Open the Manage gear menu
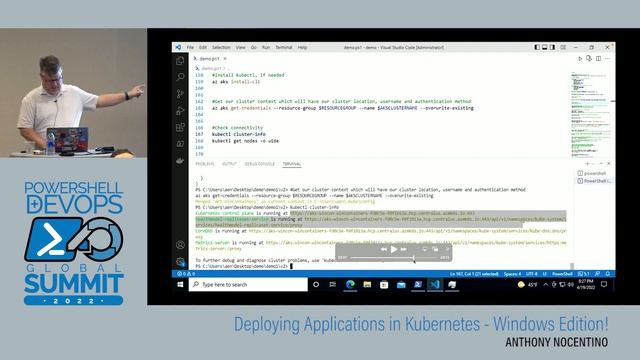The height and width of the screenshot is (360, 640). (x=180, y=262)
